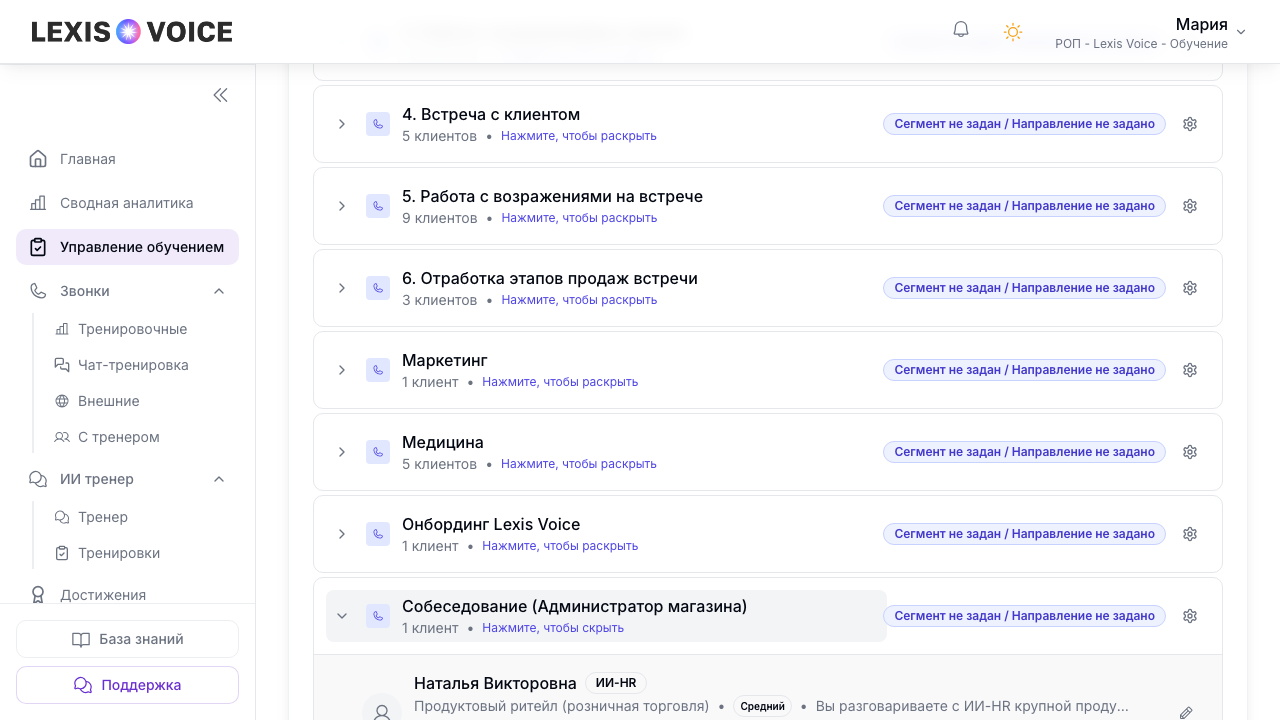Open Достижения page
This screenshot has width=1280, height=720.
pyautogui.click(x=127, y=594)
